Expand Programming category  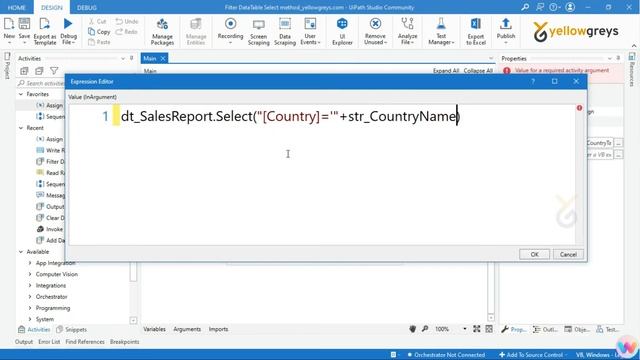30,308
